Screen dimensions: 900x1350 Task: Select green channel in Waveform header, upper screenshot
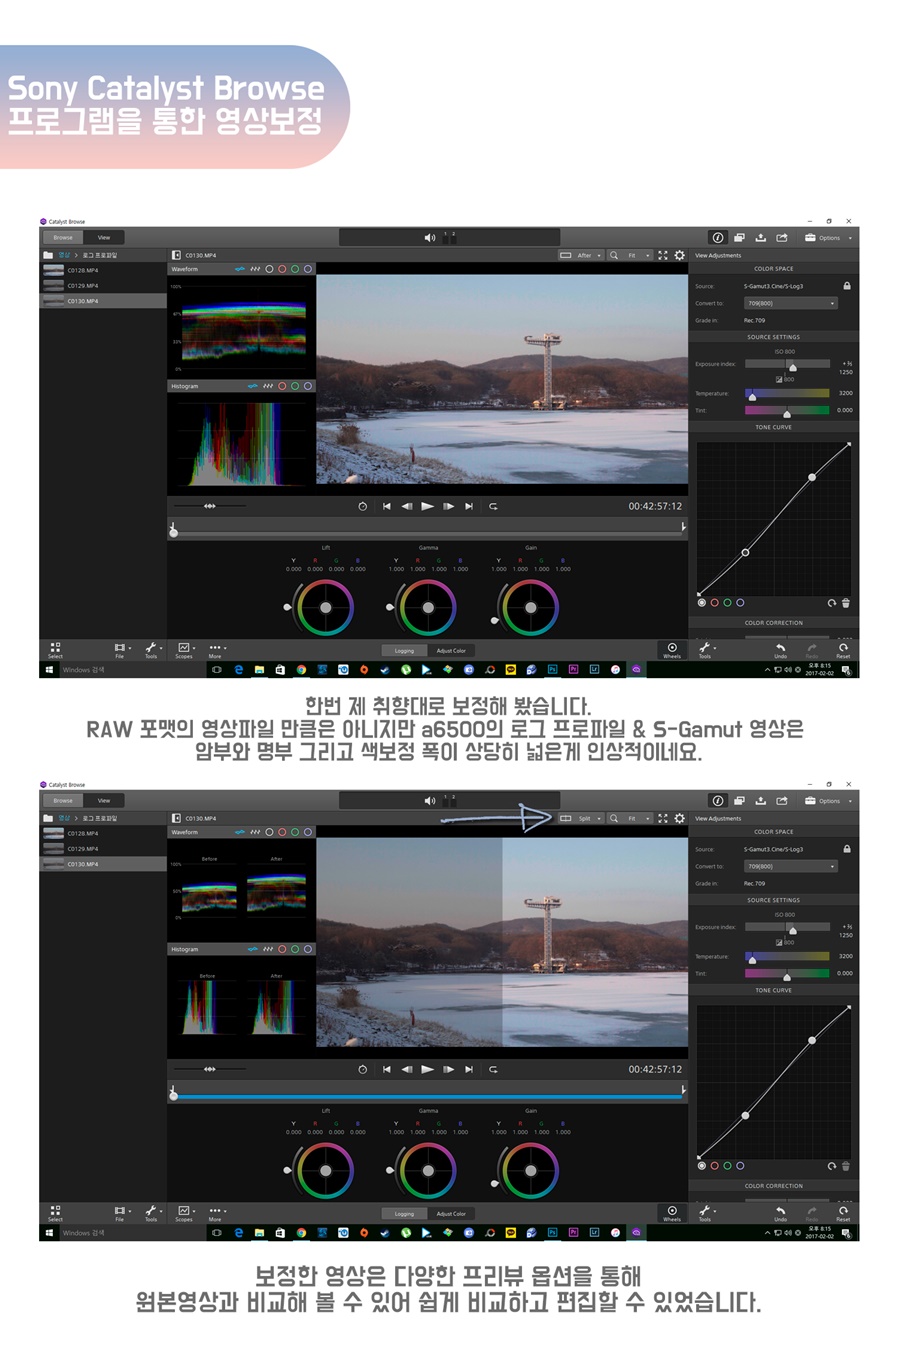coord(295,269)
